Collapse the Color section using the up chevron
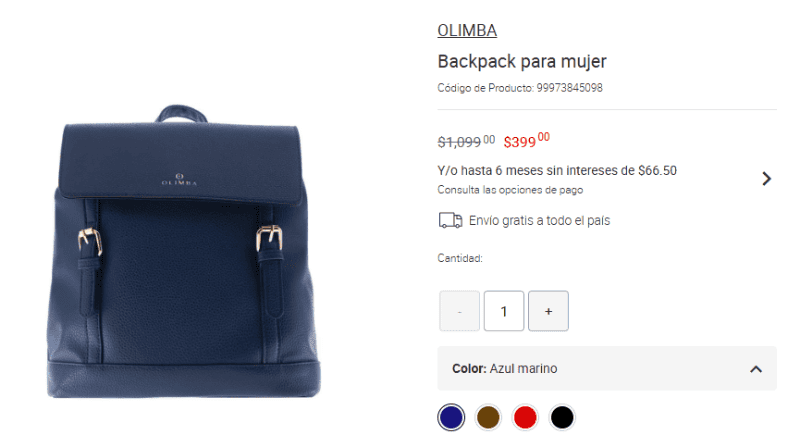The width and height of the screenshot is (800, 447). click(x=756, y=369)
